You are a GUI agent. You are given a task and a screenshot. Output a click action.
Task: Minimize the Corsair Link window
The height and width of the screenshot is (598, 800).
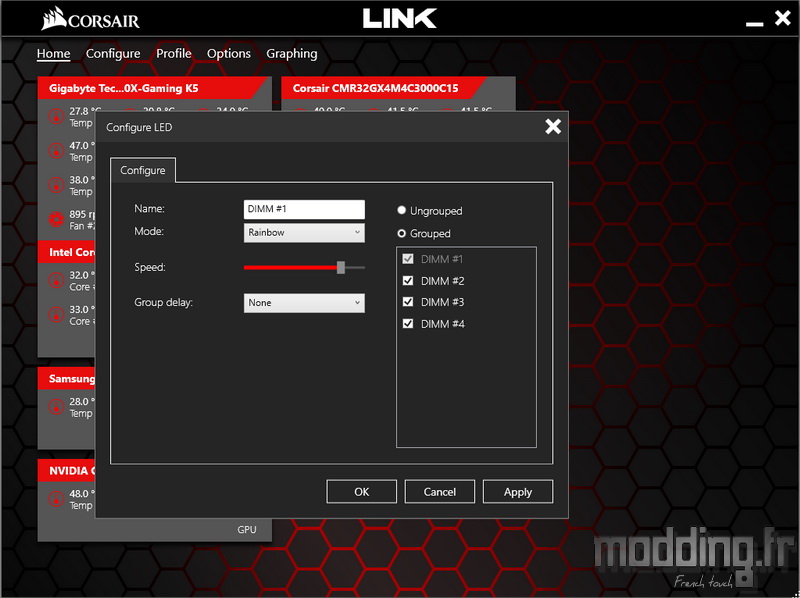(754, 23)
